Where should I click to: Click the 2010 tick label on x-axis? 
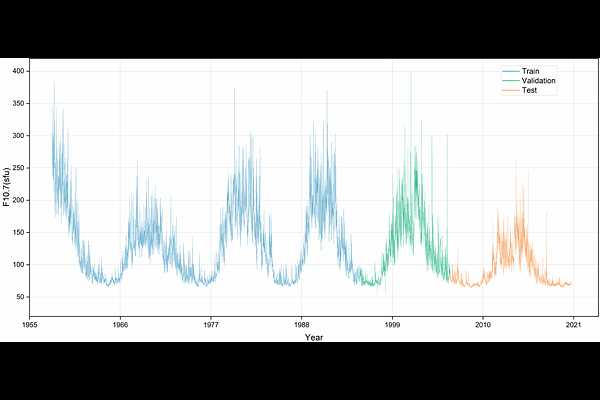click(482, 326)
